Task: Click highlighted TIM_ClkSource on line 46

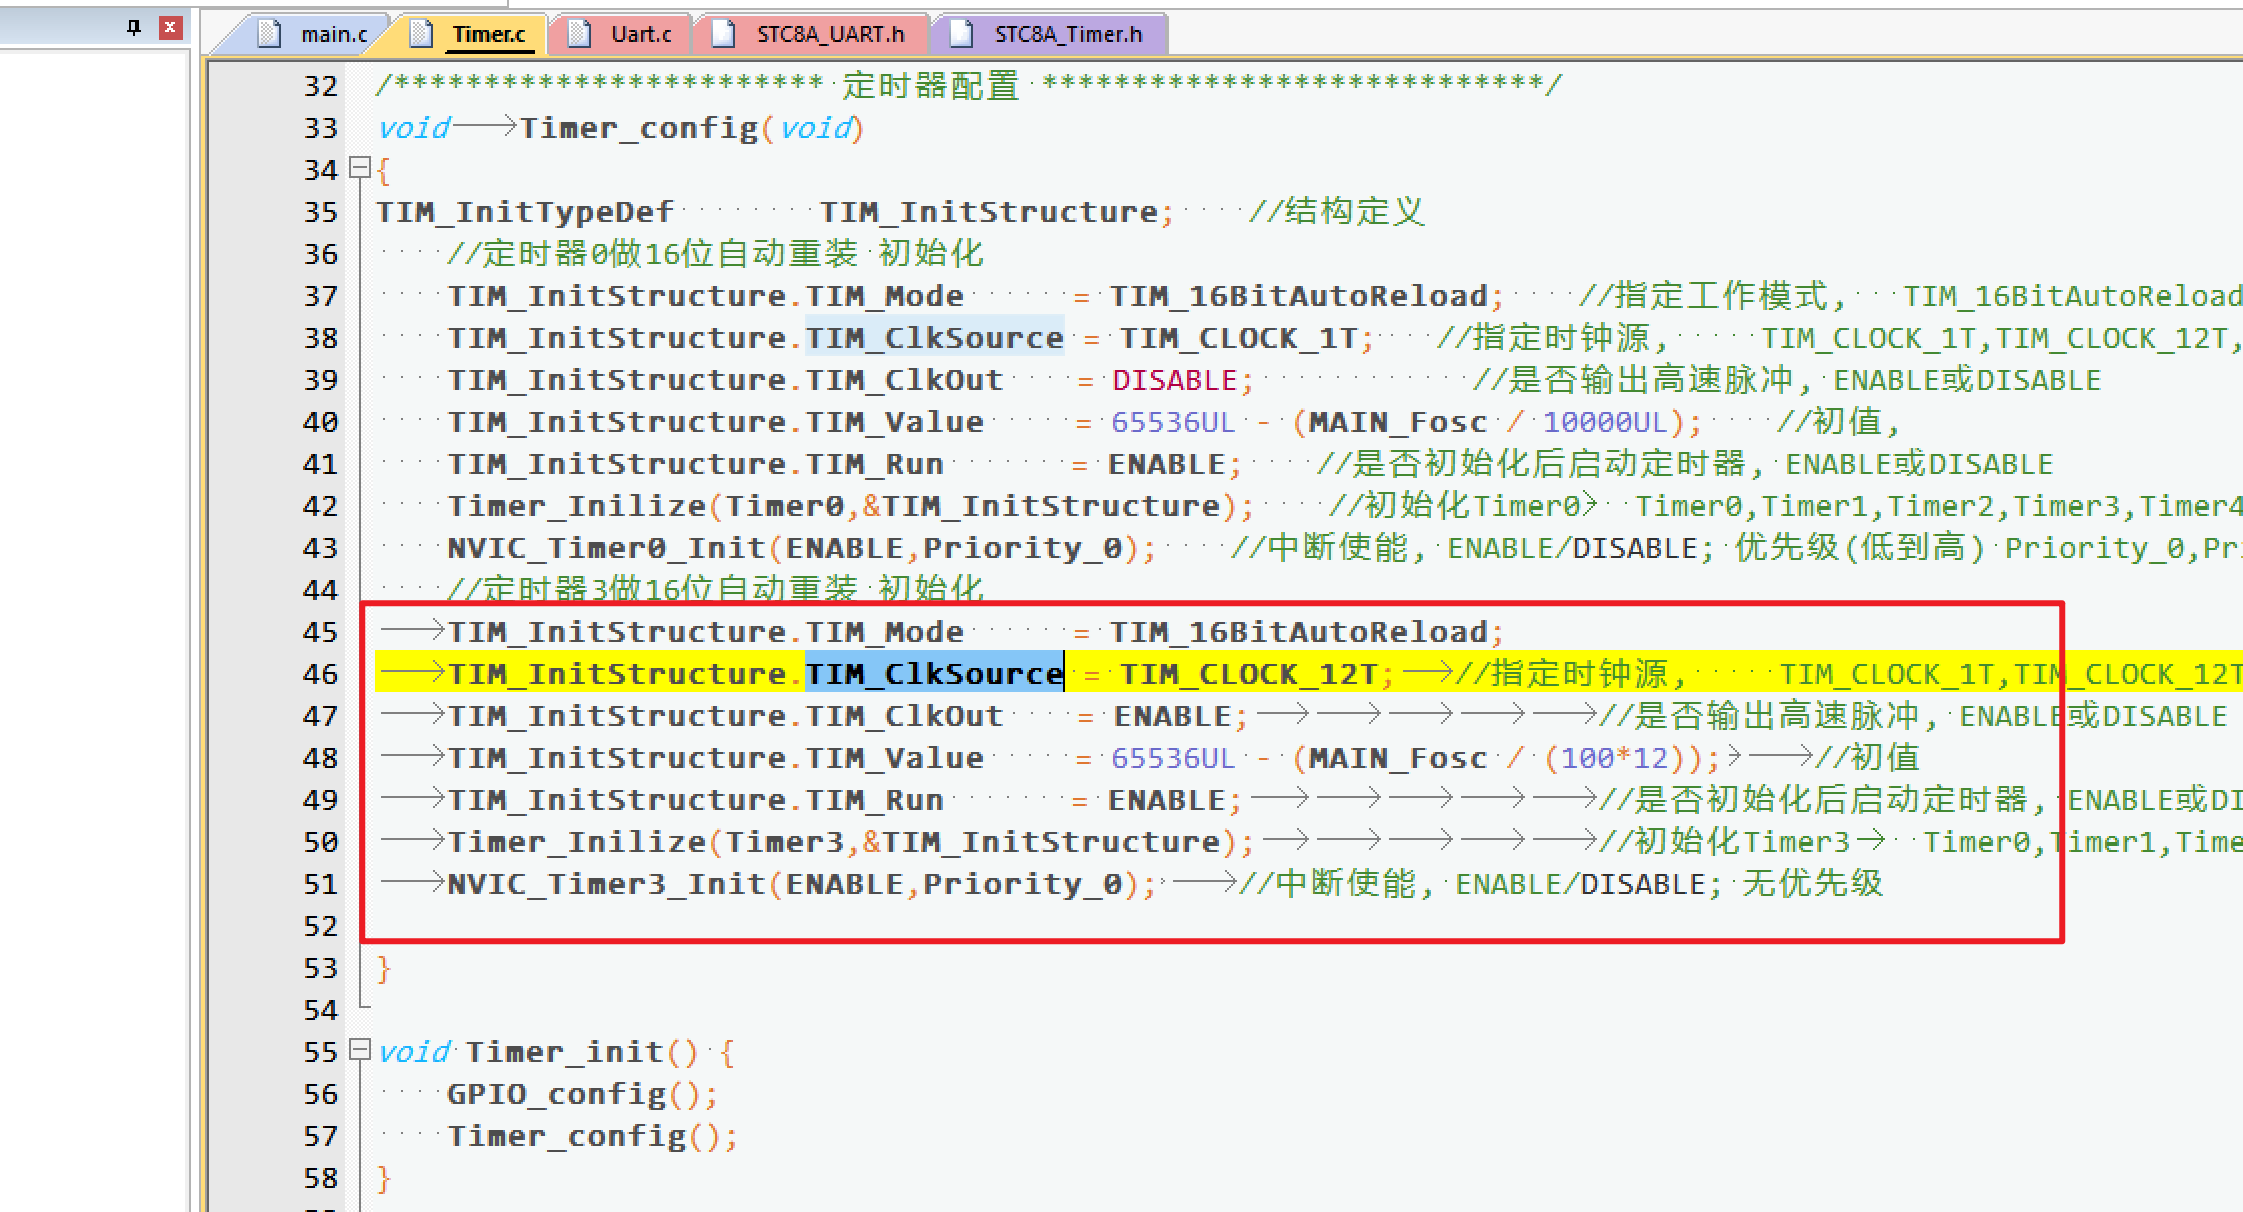Action: click(935, 674)
